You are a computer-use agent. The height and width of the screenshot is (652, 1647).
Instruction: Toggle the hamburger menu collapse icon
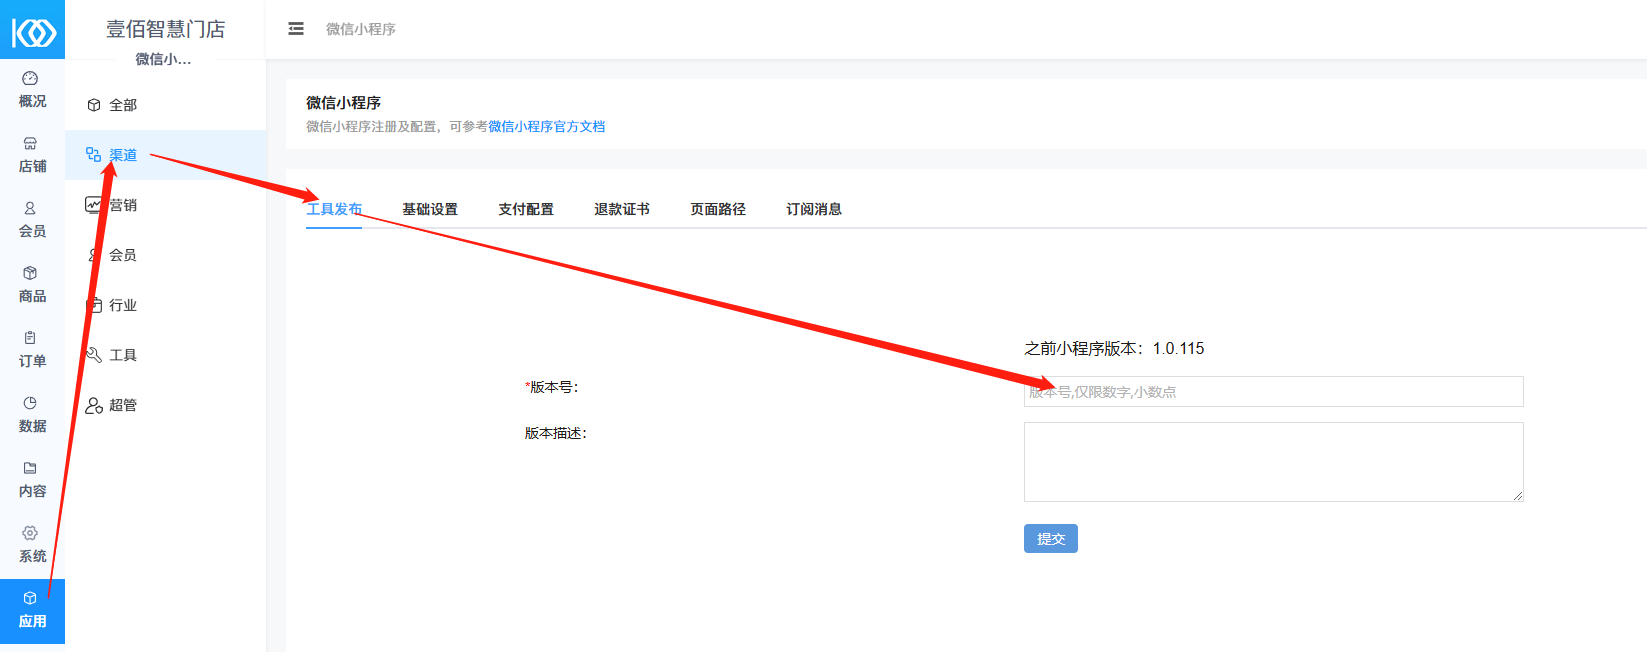tap(296, 29)
